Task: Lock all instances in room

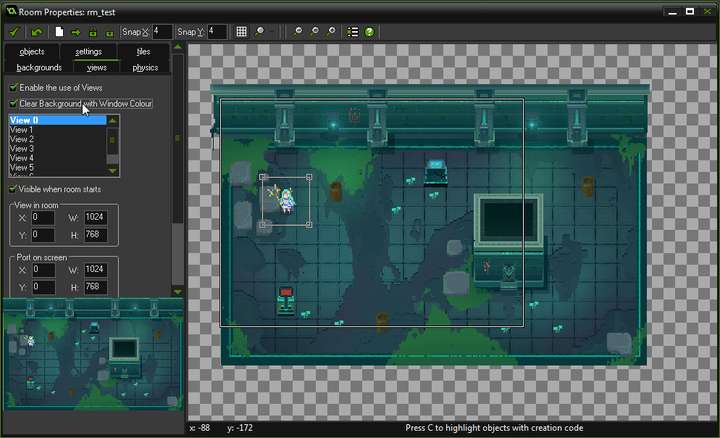Action: pyautogui.click(x=93, y=32)
